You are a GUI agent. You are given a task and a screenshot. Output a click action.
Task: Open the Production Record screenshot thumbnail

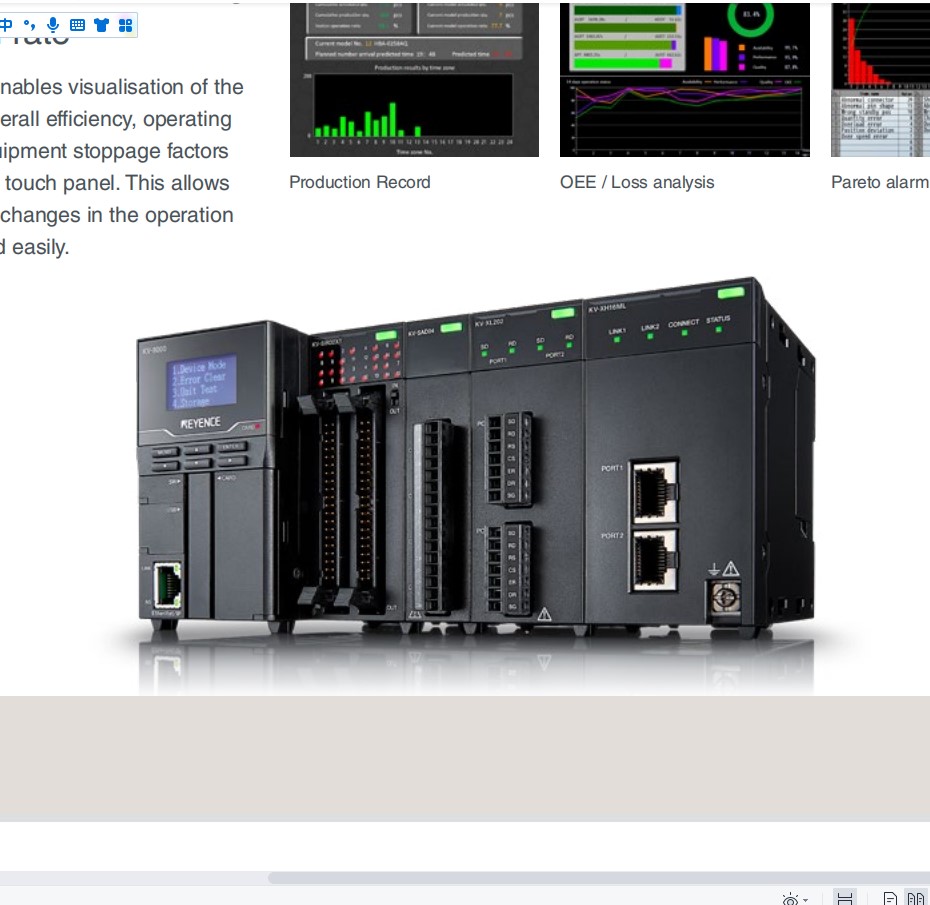pos(414,79)
